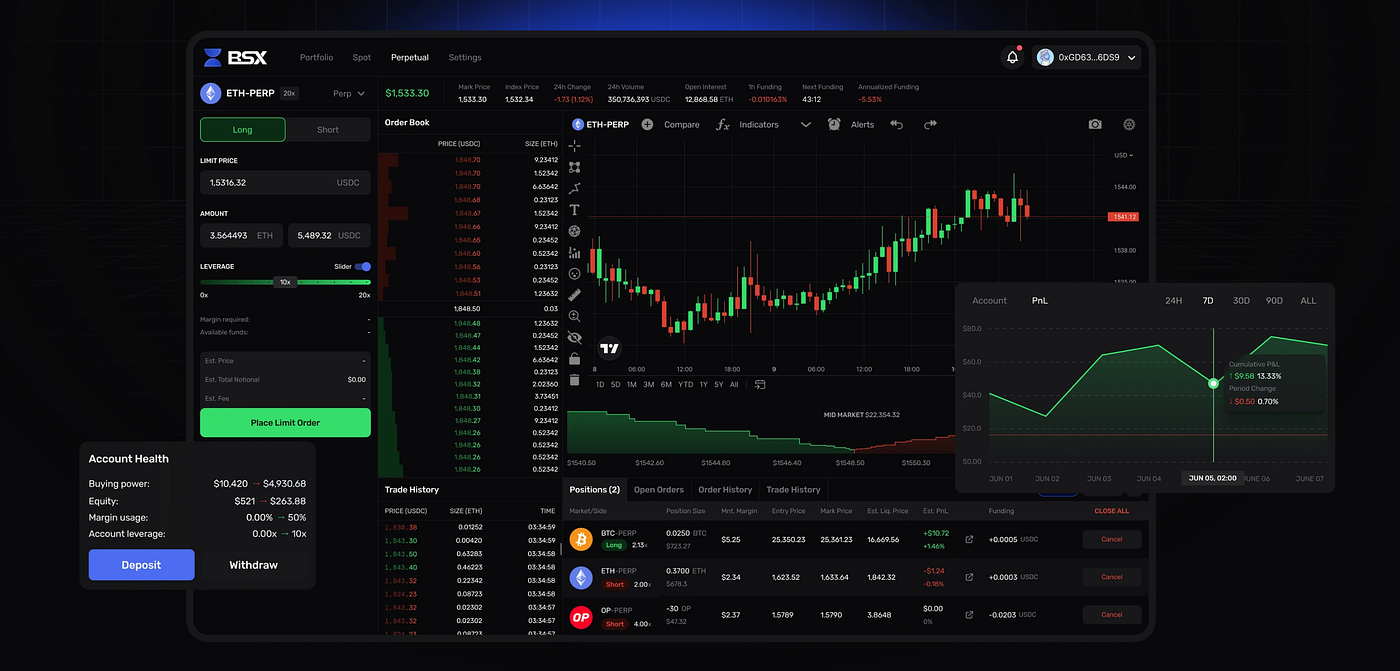The height and width of the screenshot is (671, 1400).
Task: Select the Long side toggle
Action: (x=243, y=129)
